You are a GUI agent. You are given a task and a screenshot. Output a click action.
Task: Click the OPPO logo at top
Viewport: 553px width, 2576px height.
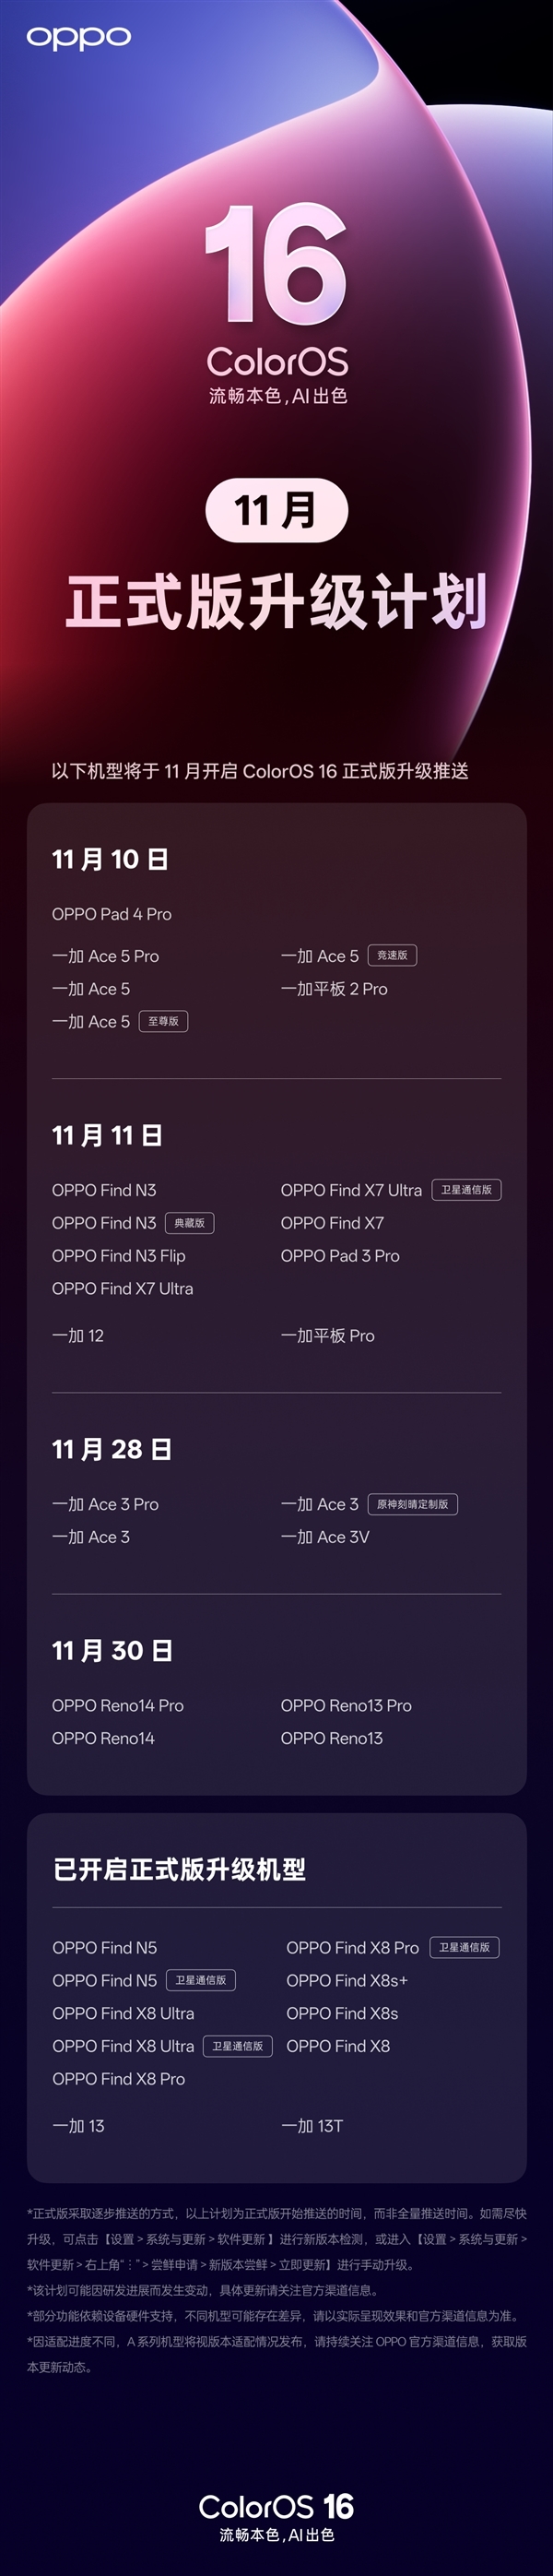tap(78, 38)
